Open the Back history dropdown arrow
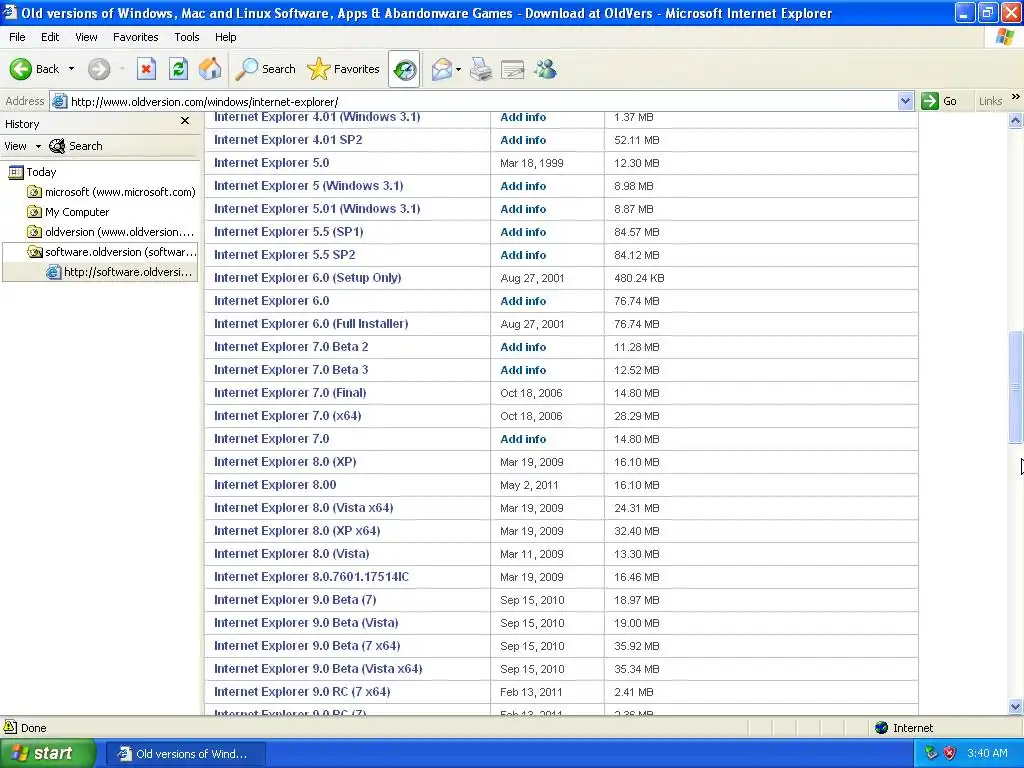 tap(71, 69)
